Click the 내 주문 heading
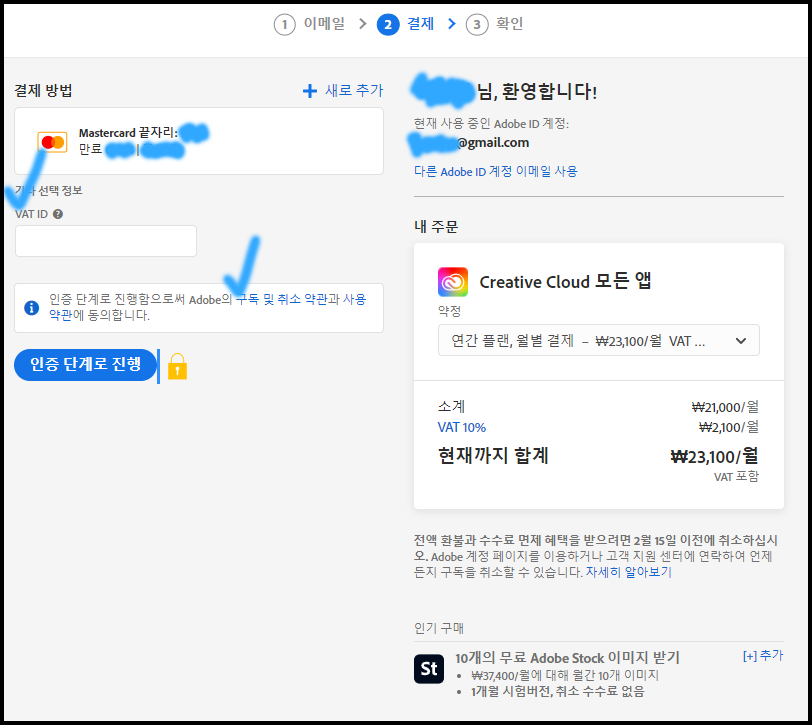Viewport: 812px width, 725px height. point(436,227)
